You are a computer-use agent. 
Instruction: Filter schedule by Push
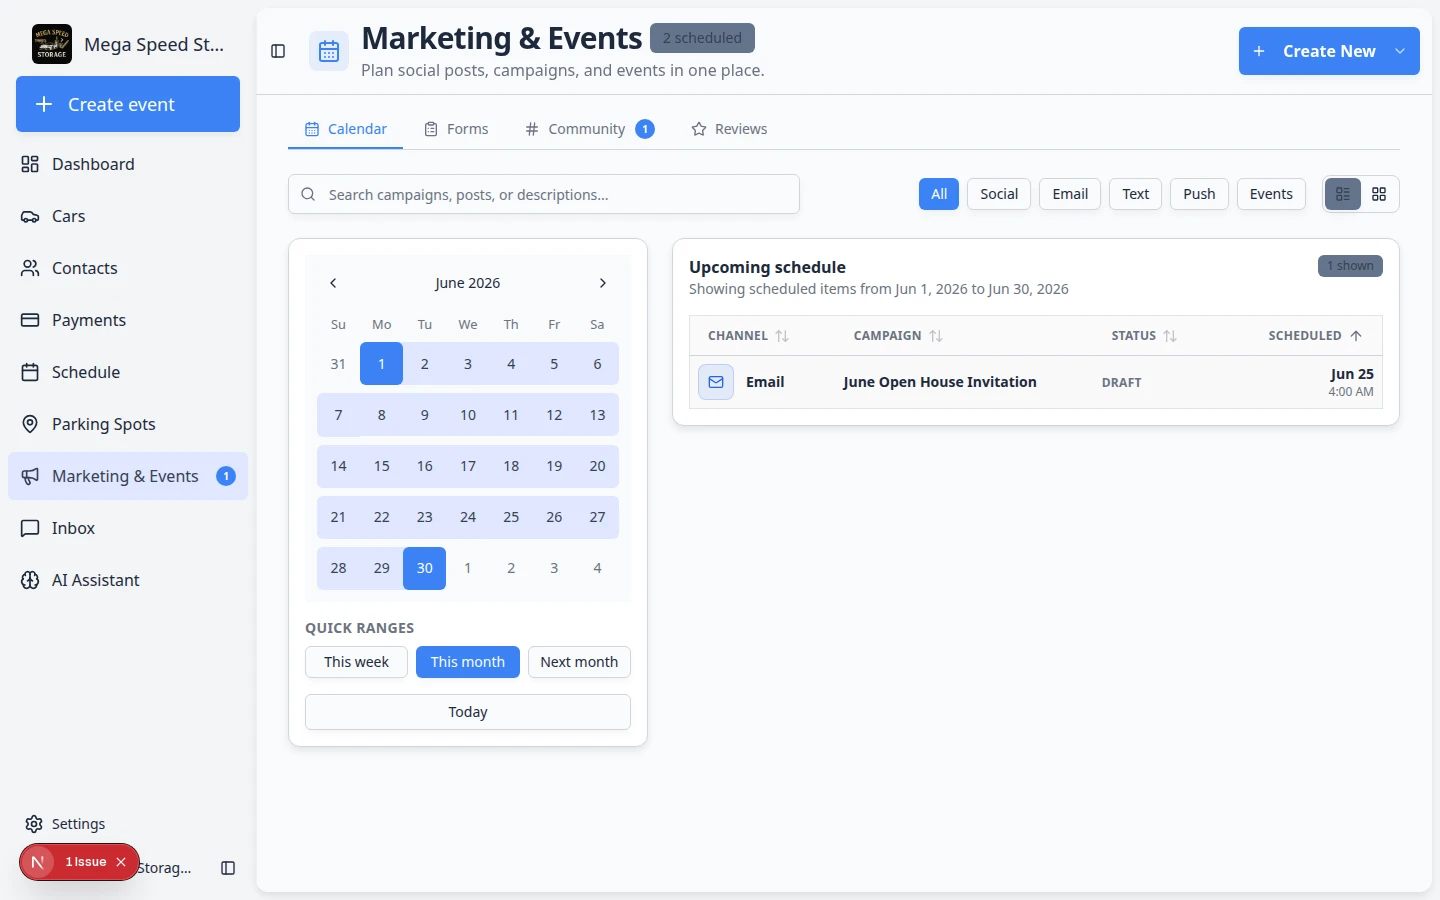(1199, 194)
